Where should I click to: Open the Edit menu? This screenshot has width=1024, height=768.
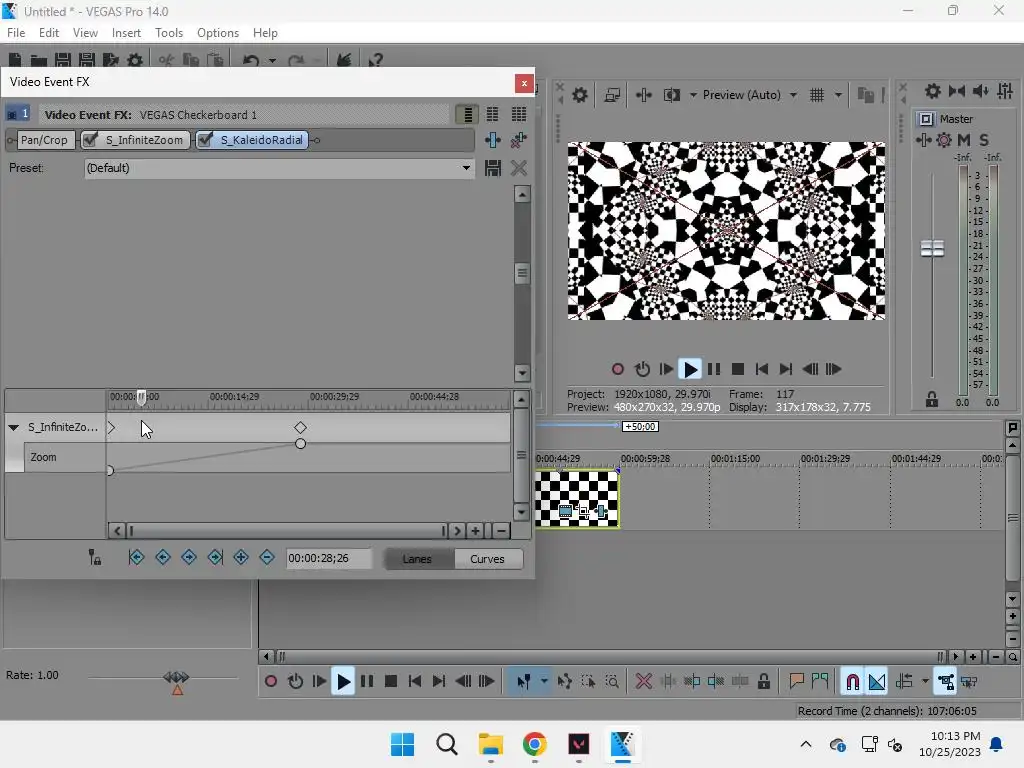(x=49, y=33)
